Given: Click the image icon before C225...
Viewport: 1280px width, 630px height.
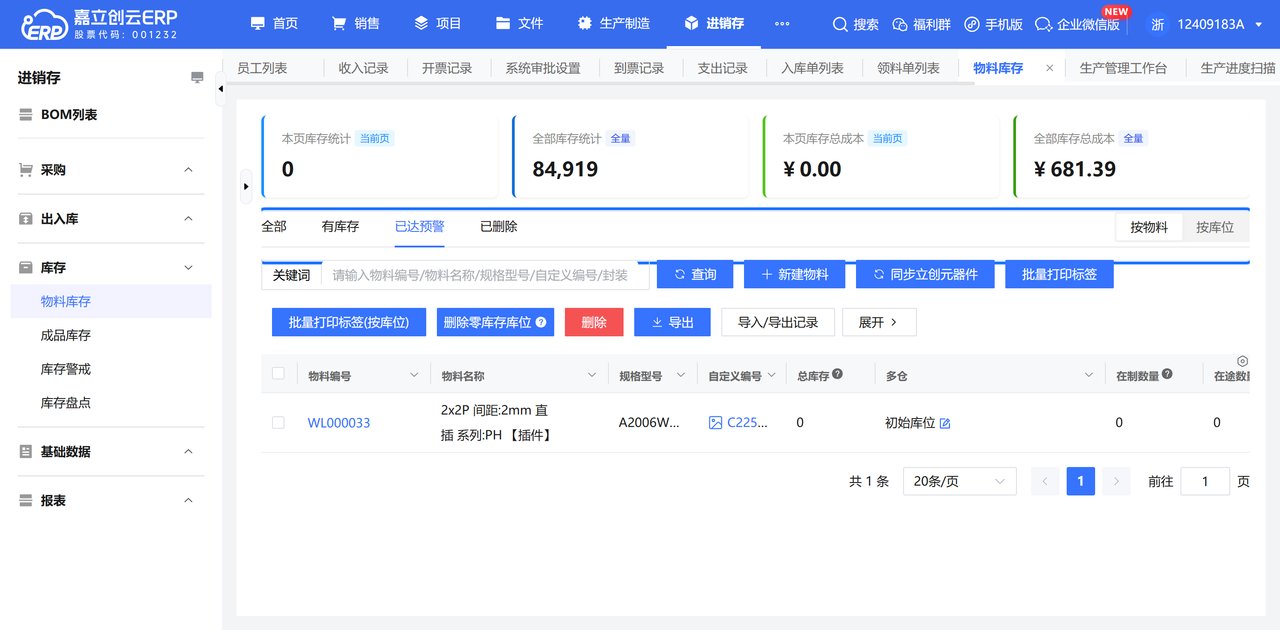Looking at the screenshot, I should pos(715,423).
